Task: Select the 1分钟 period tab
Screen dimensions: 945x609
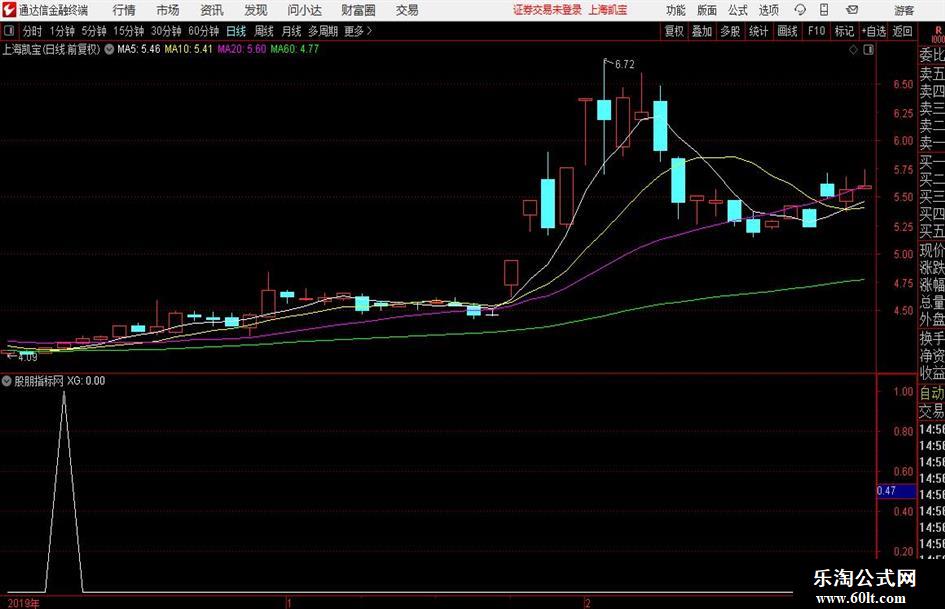Action: [62, 31]
